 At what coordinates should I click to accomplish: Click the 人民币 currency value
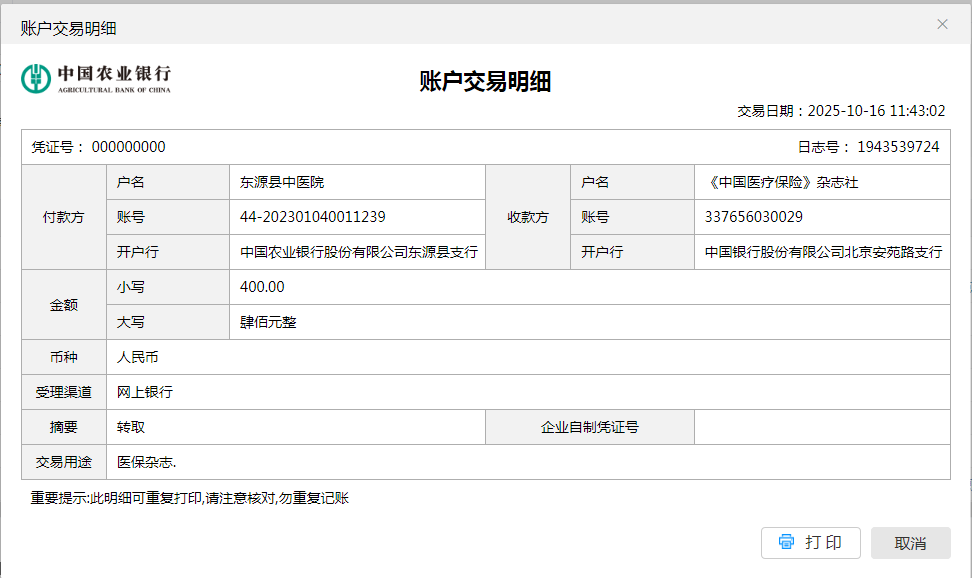click(x=138, y=357)
